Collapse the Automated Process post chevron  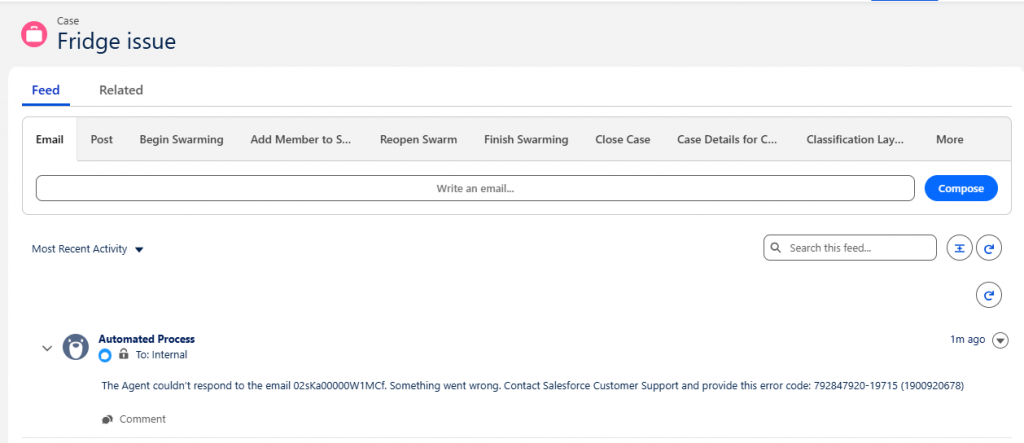(x=46, y=348)
